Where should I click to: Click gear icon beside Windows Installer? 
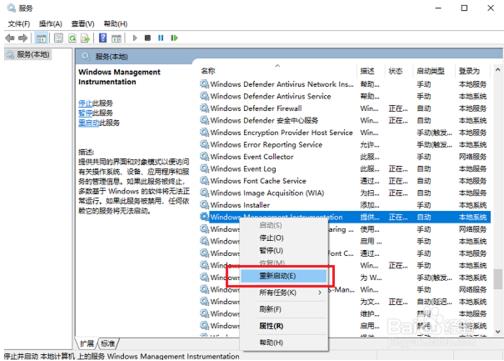204,204
